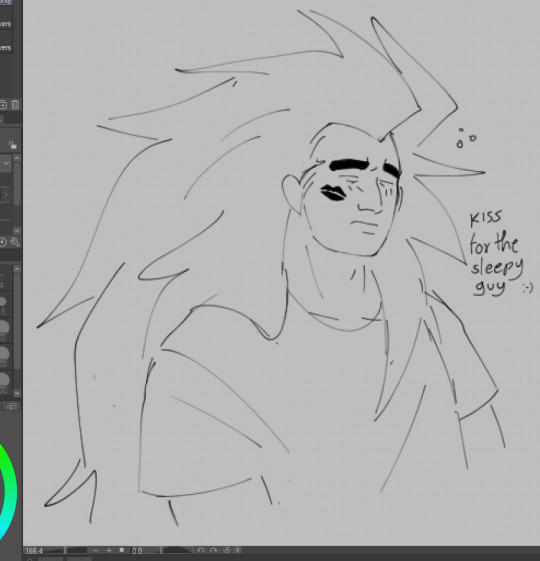Reset tool properties with the circular reset icon
The height and width of the screenshot is (561, 540).
[3, 242]
